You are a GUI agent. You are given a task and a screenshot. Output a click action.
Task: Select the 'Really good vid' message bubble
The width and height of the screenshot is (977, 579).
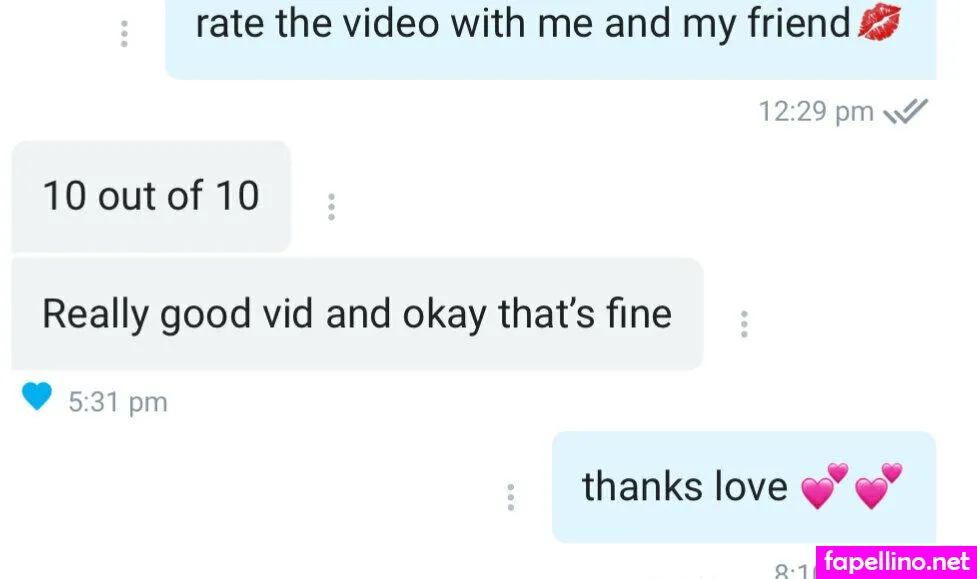tap(358, 313)
